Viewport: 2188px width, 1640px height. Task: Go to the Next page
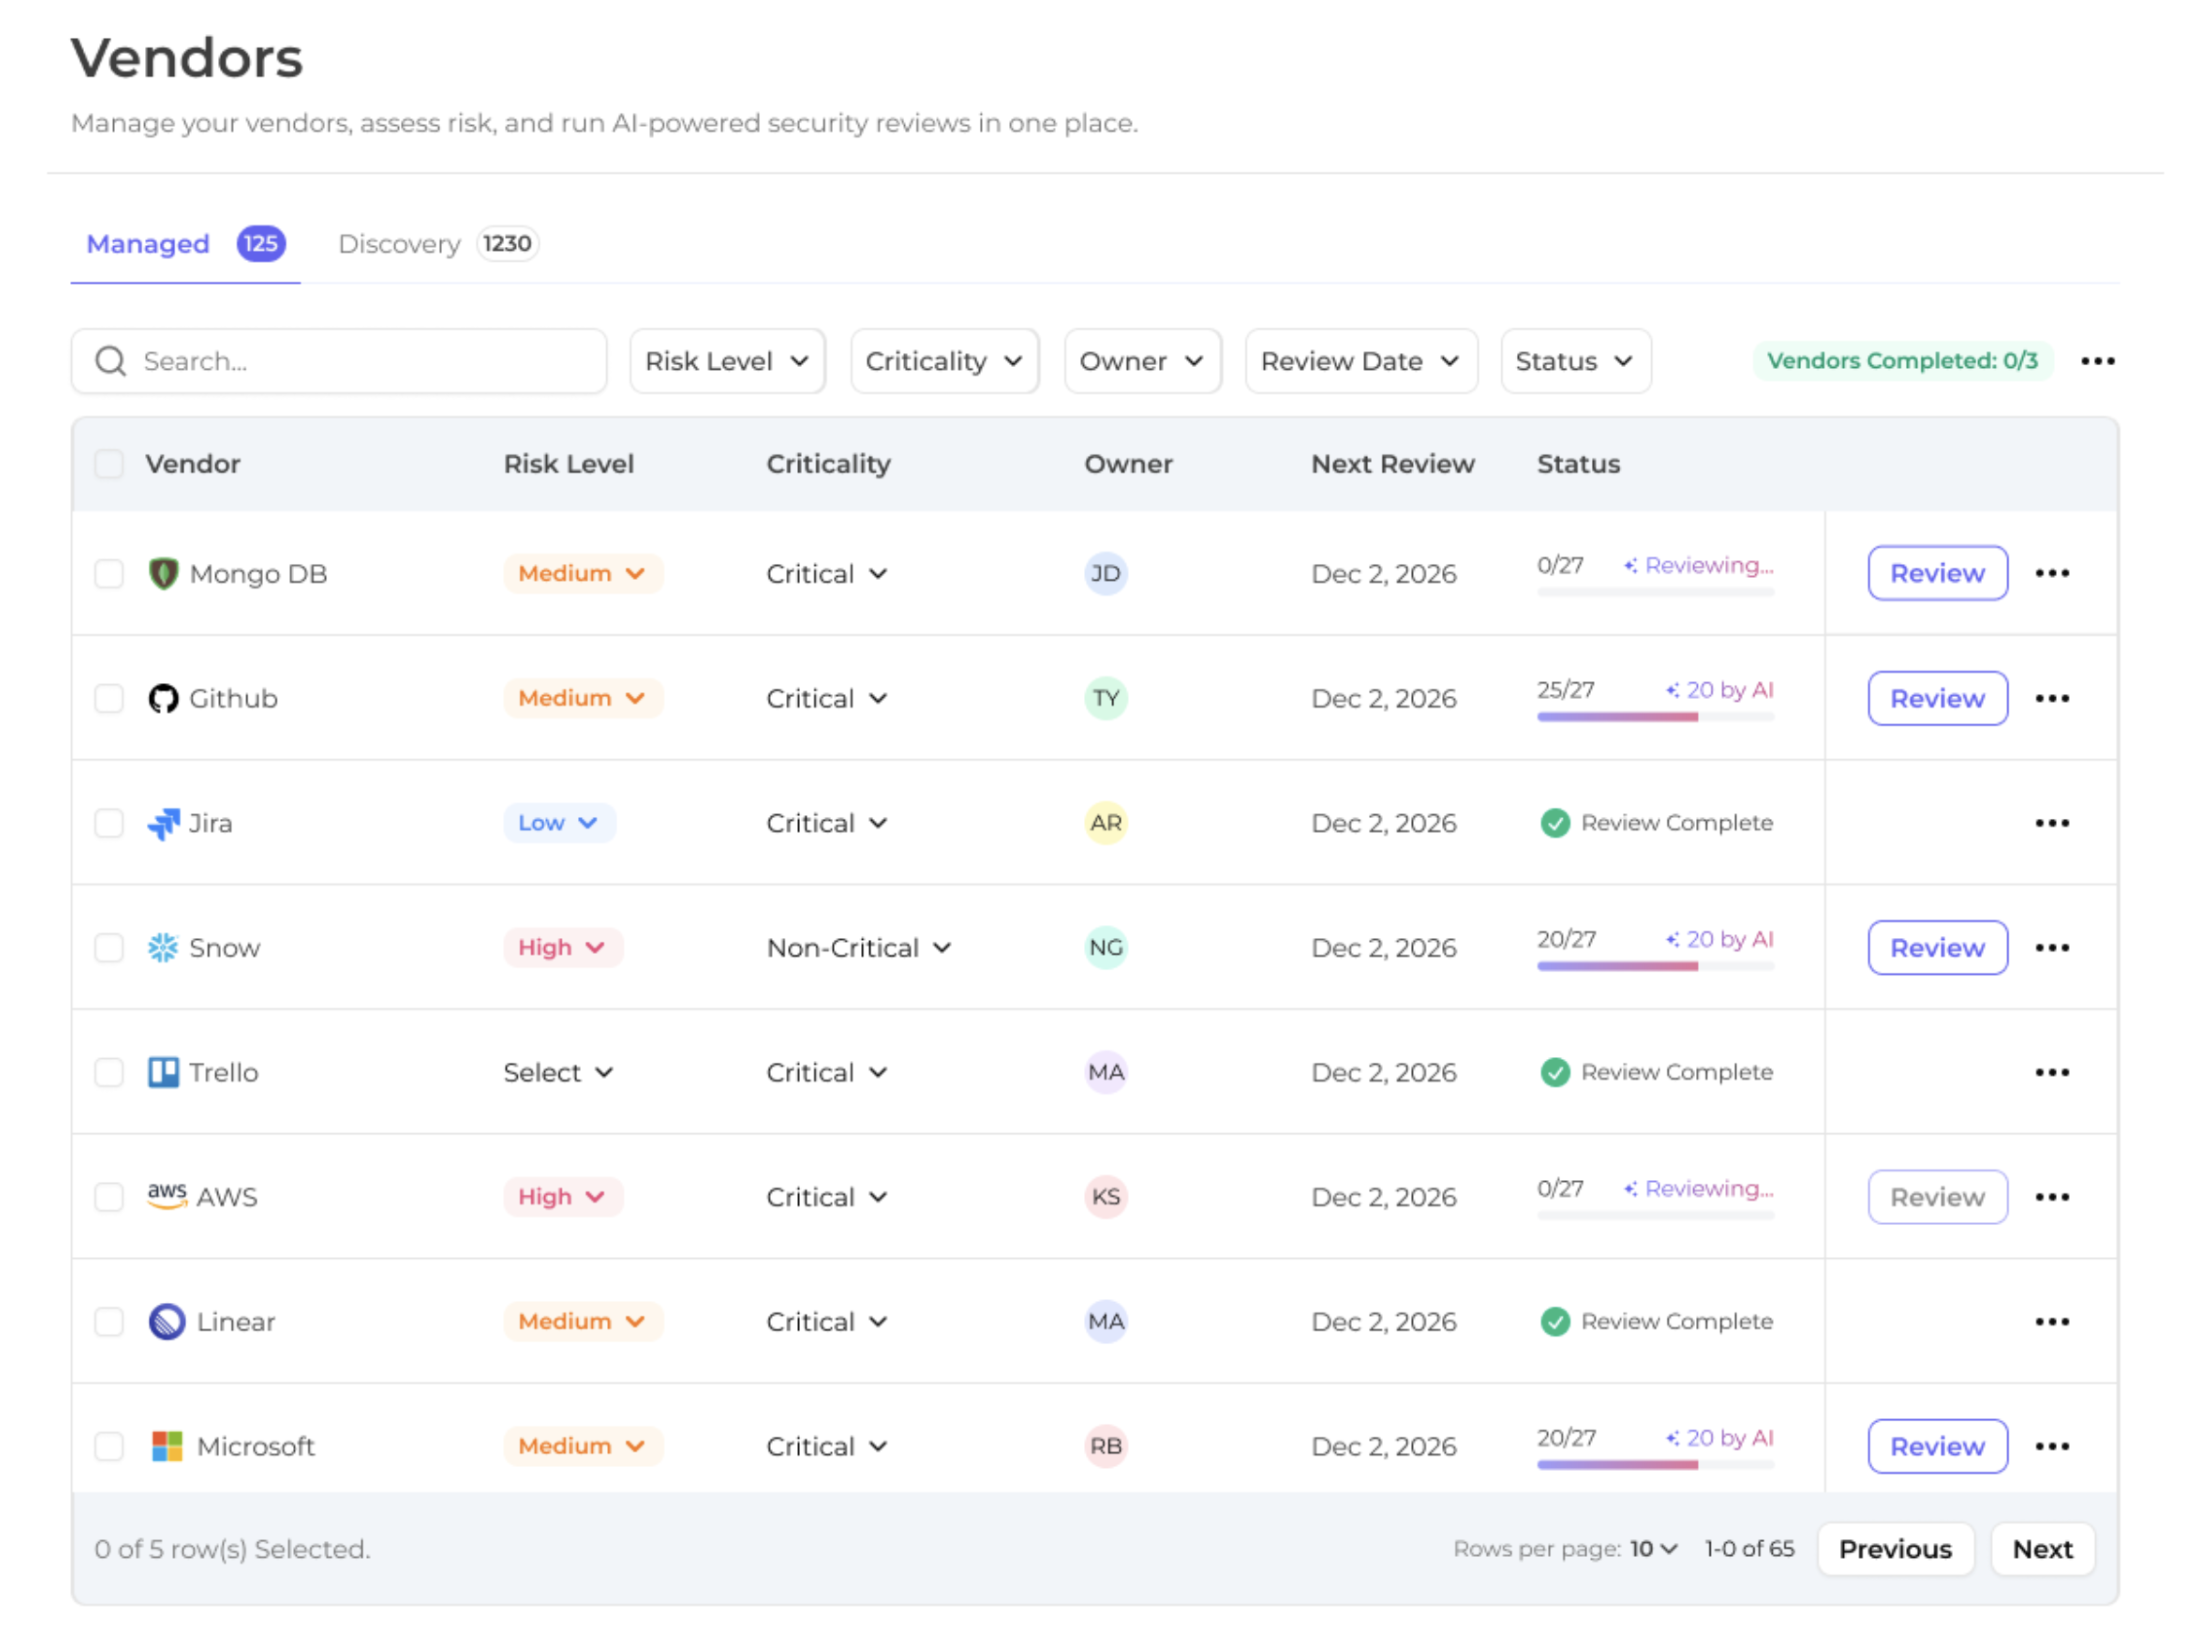click(2042, 1549)
